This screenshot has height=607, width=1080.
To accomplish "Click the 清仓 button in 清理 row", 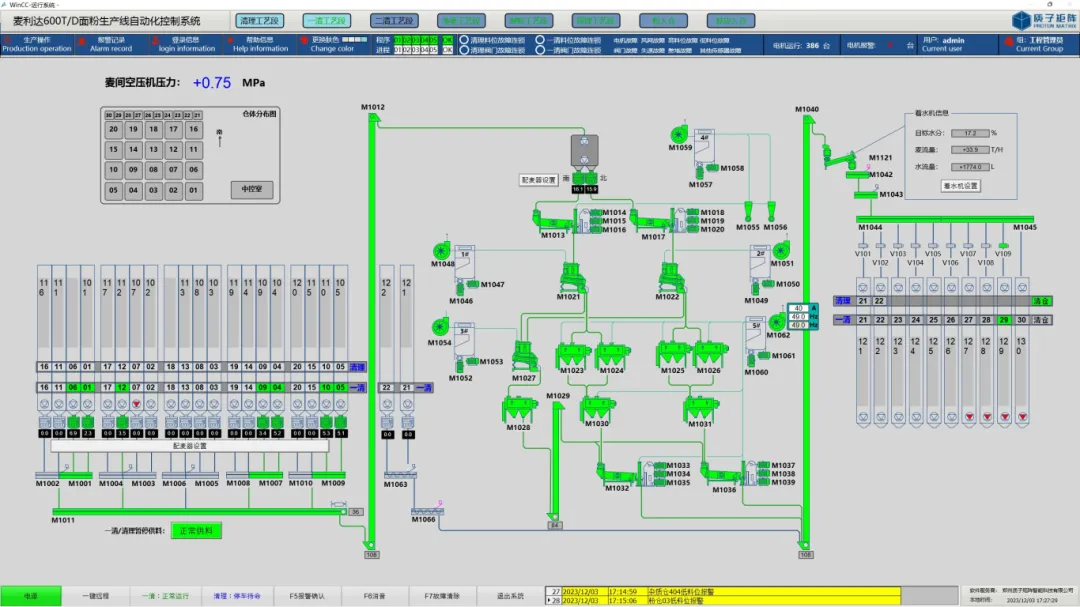I will [1041, 301].
